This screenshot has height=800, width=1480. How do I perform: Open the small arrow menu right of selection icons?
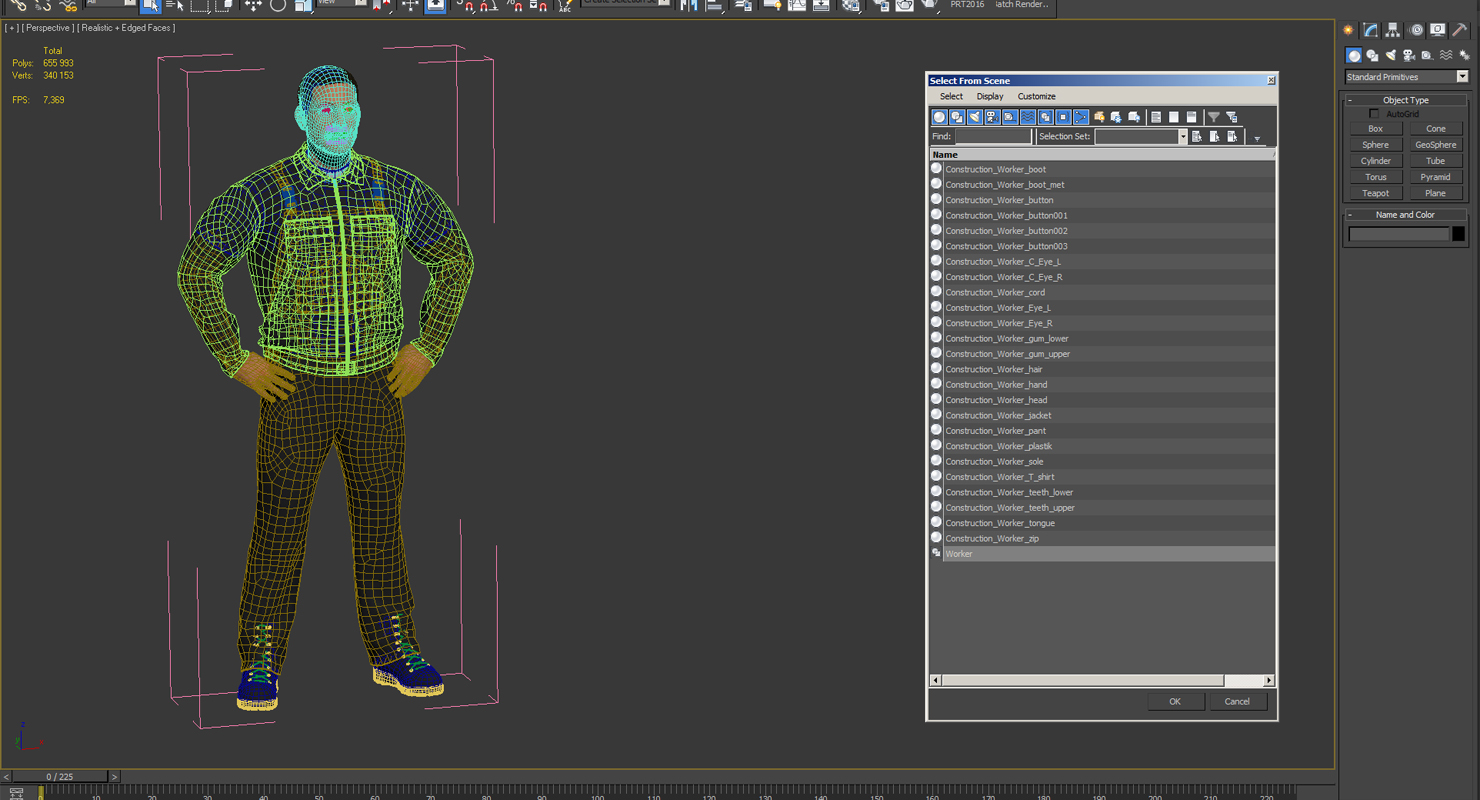[x=1257, y=139]
